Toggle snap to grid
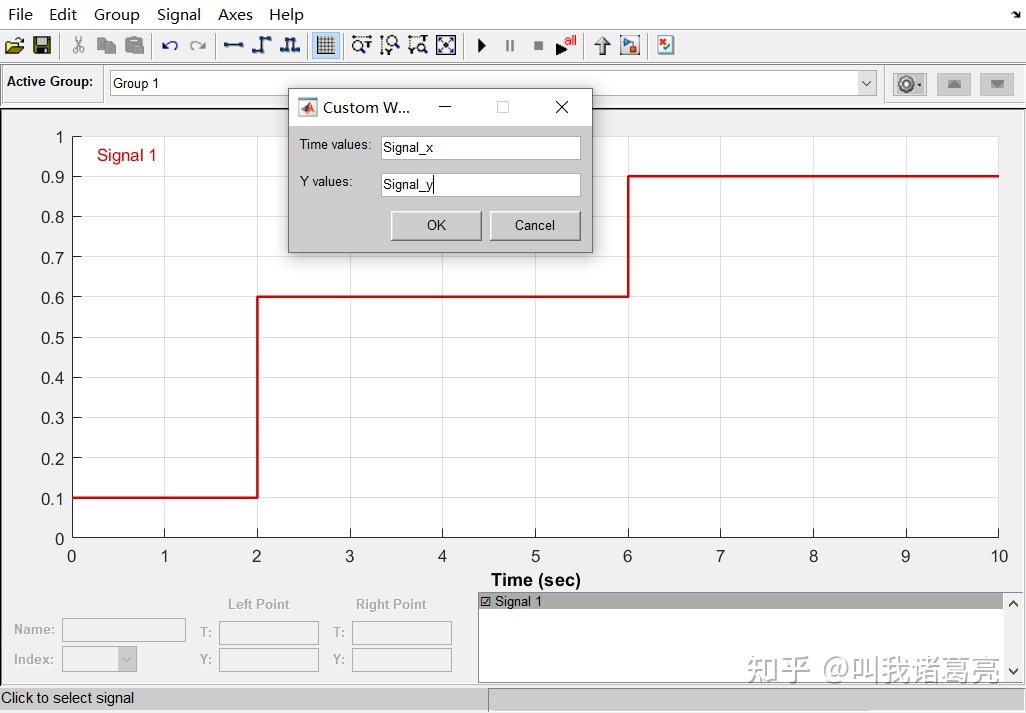The image size is (1026, 713). click(325, 45)
